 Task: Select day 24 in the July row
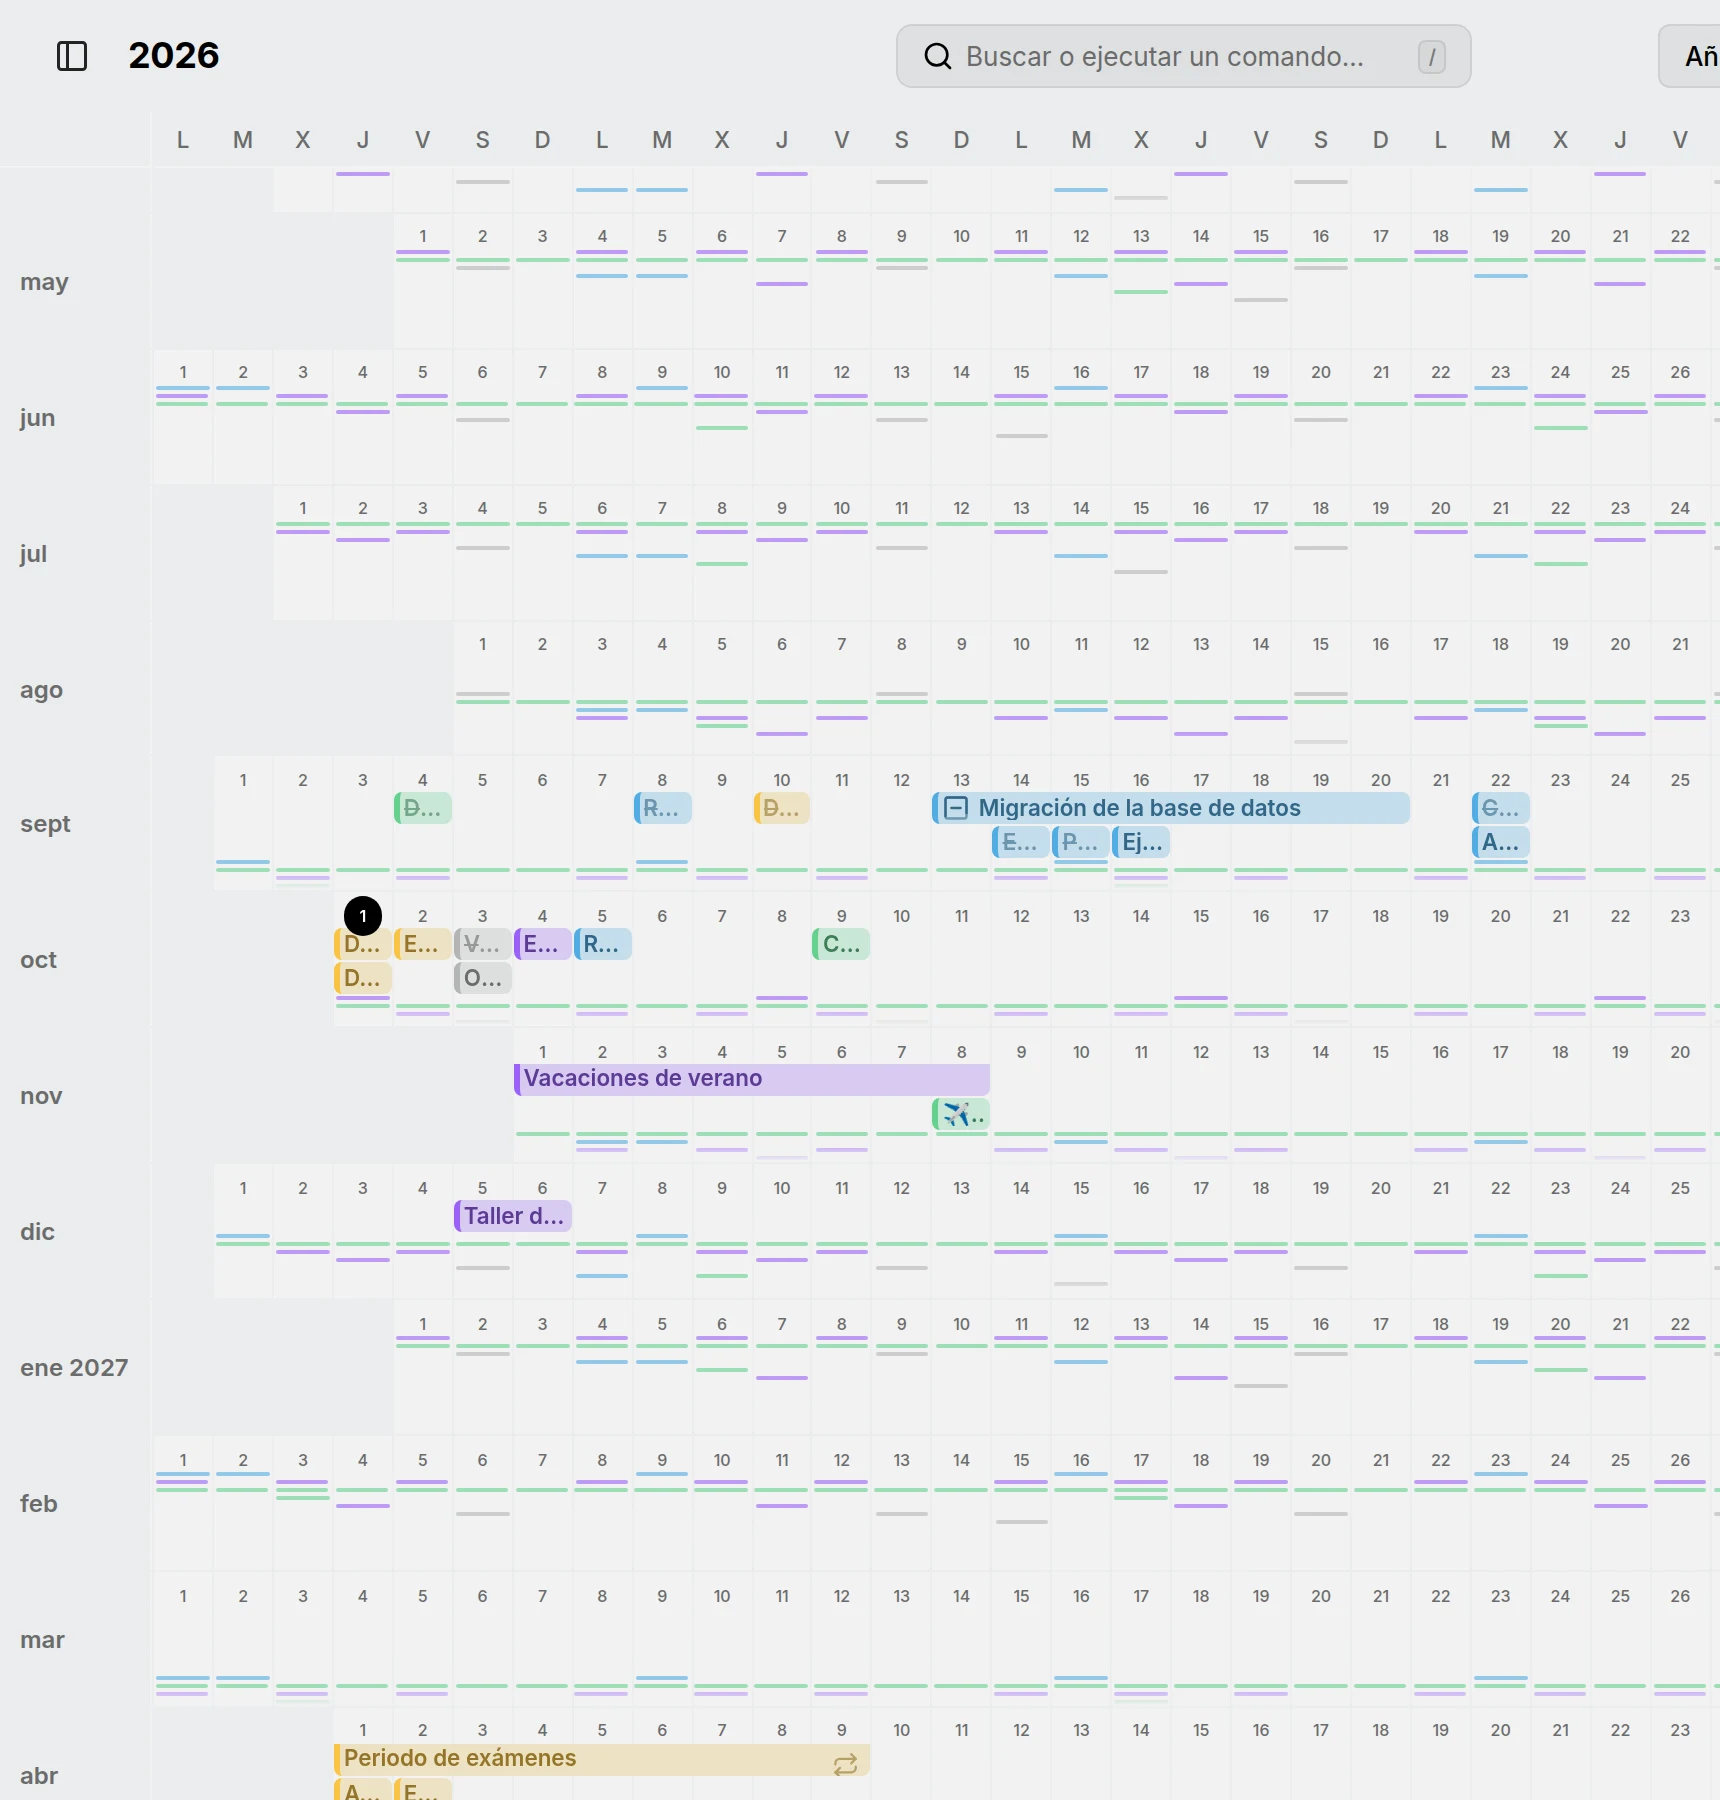point(1680,508)
